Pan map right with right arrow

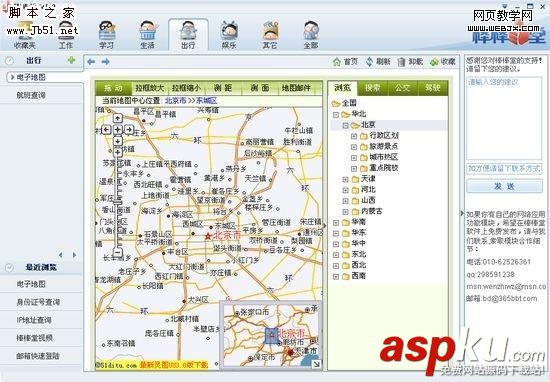129,130
